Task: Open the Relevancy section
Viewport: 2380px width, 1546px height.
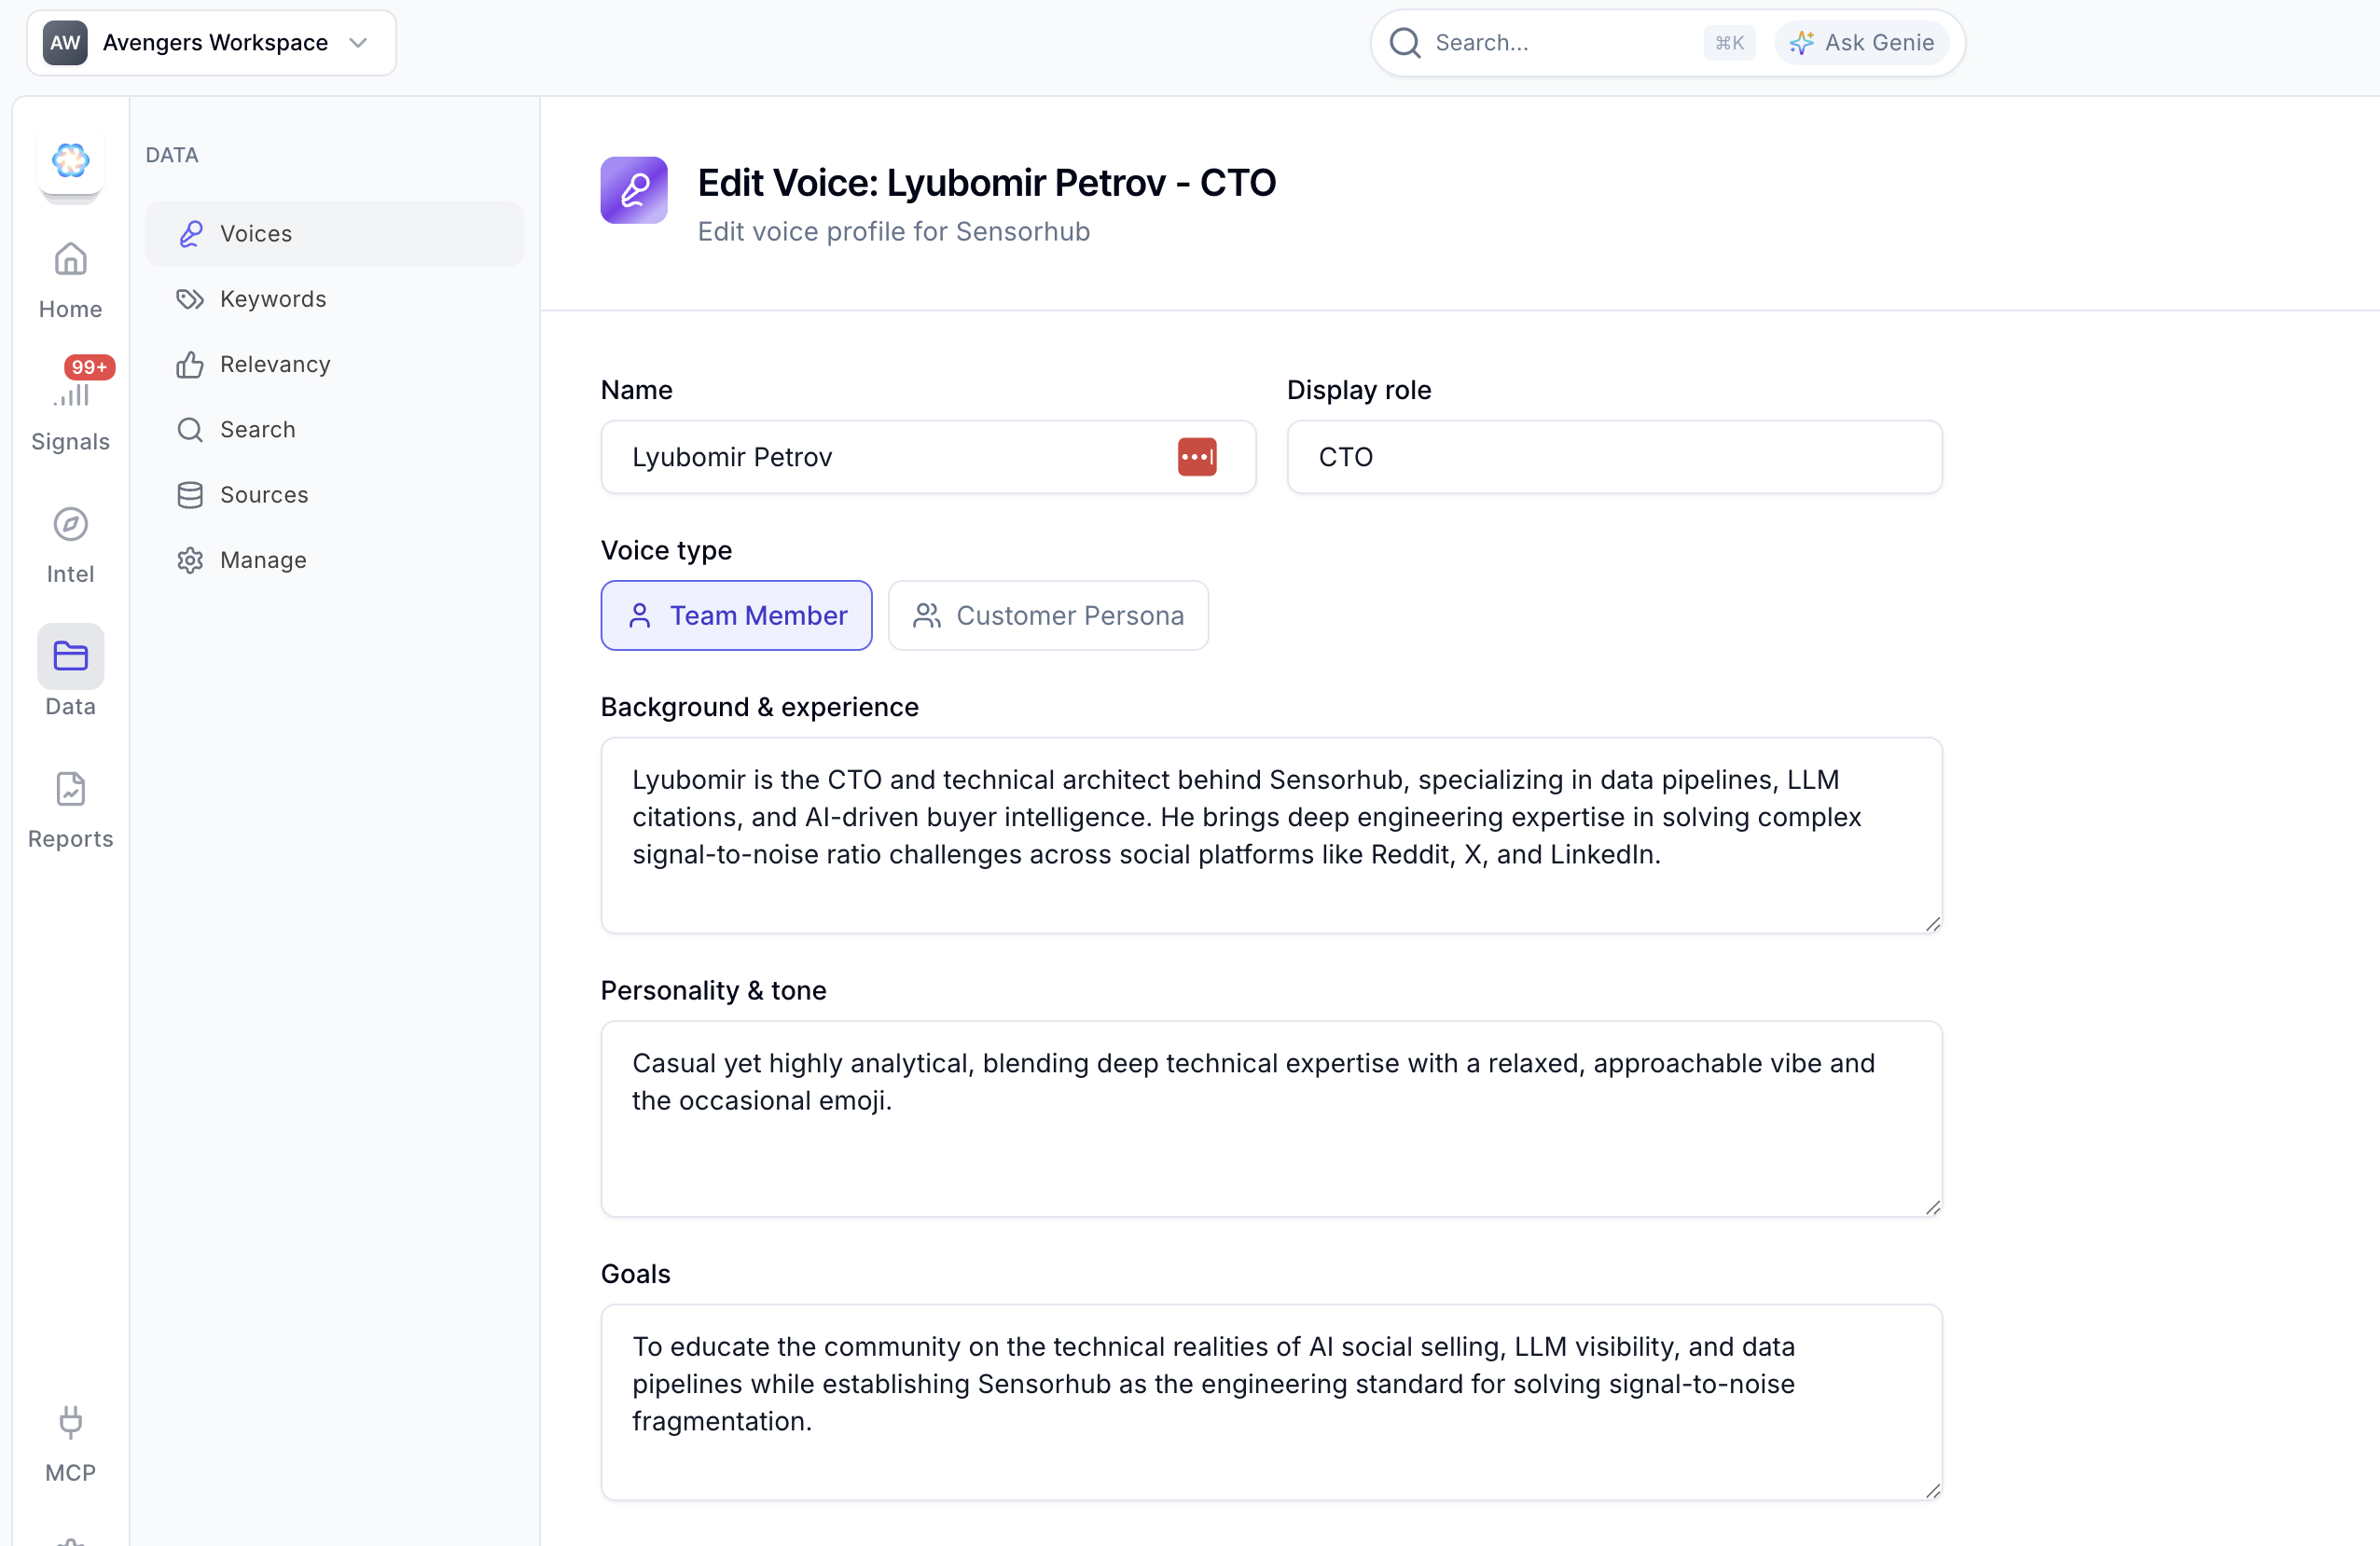Action: click(274, 364)
